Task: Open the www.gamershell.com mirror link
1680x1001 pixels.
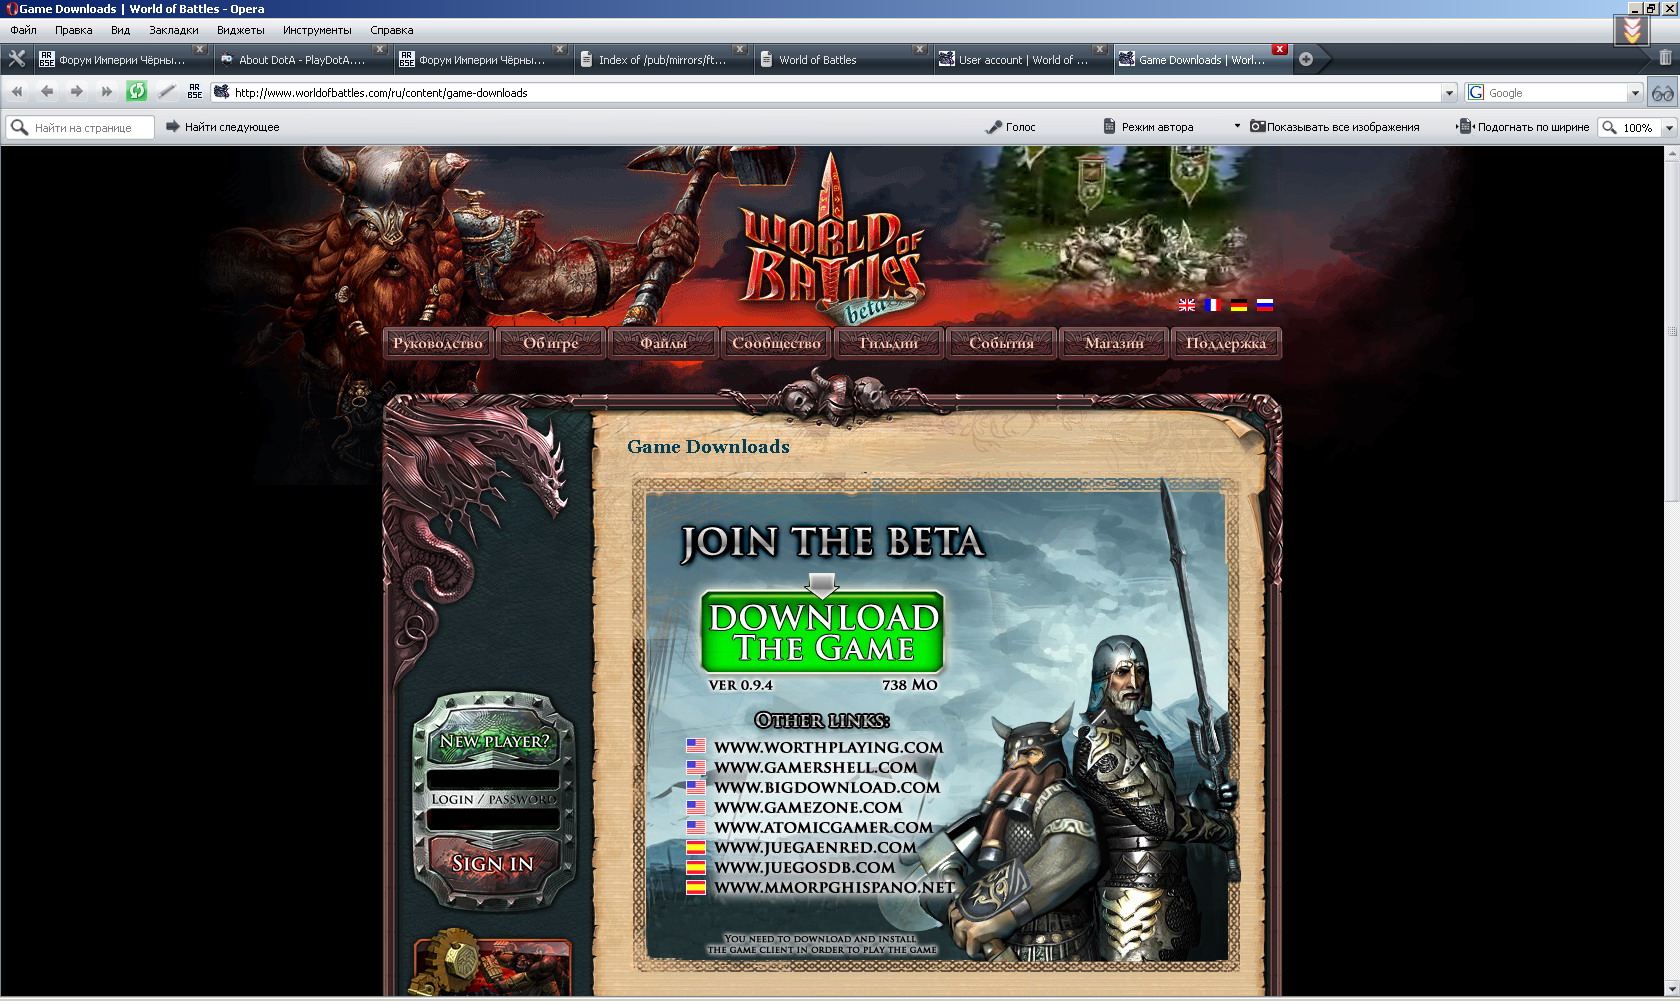Action: (x=815, y=767)
